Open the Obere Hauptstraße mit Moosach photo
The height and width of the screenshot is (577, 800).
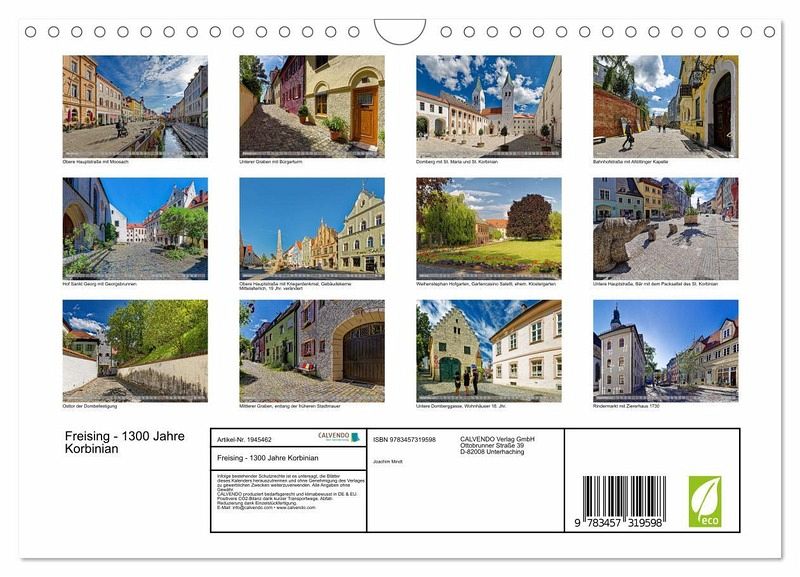click(135, 105)
